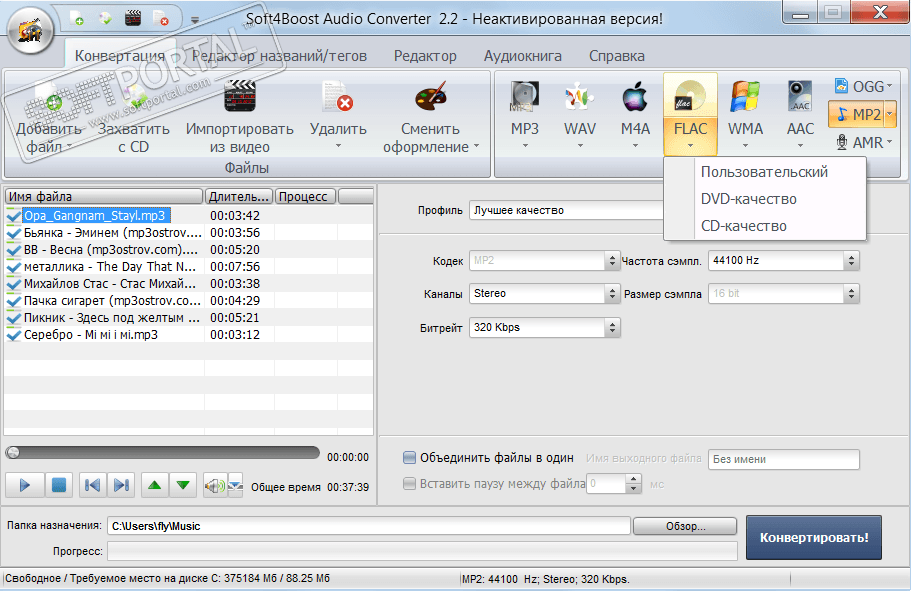This screenshot has height=591, width=911.
Task: Click the quick-access add file icon
Action: [77, 19]
